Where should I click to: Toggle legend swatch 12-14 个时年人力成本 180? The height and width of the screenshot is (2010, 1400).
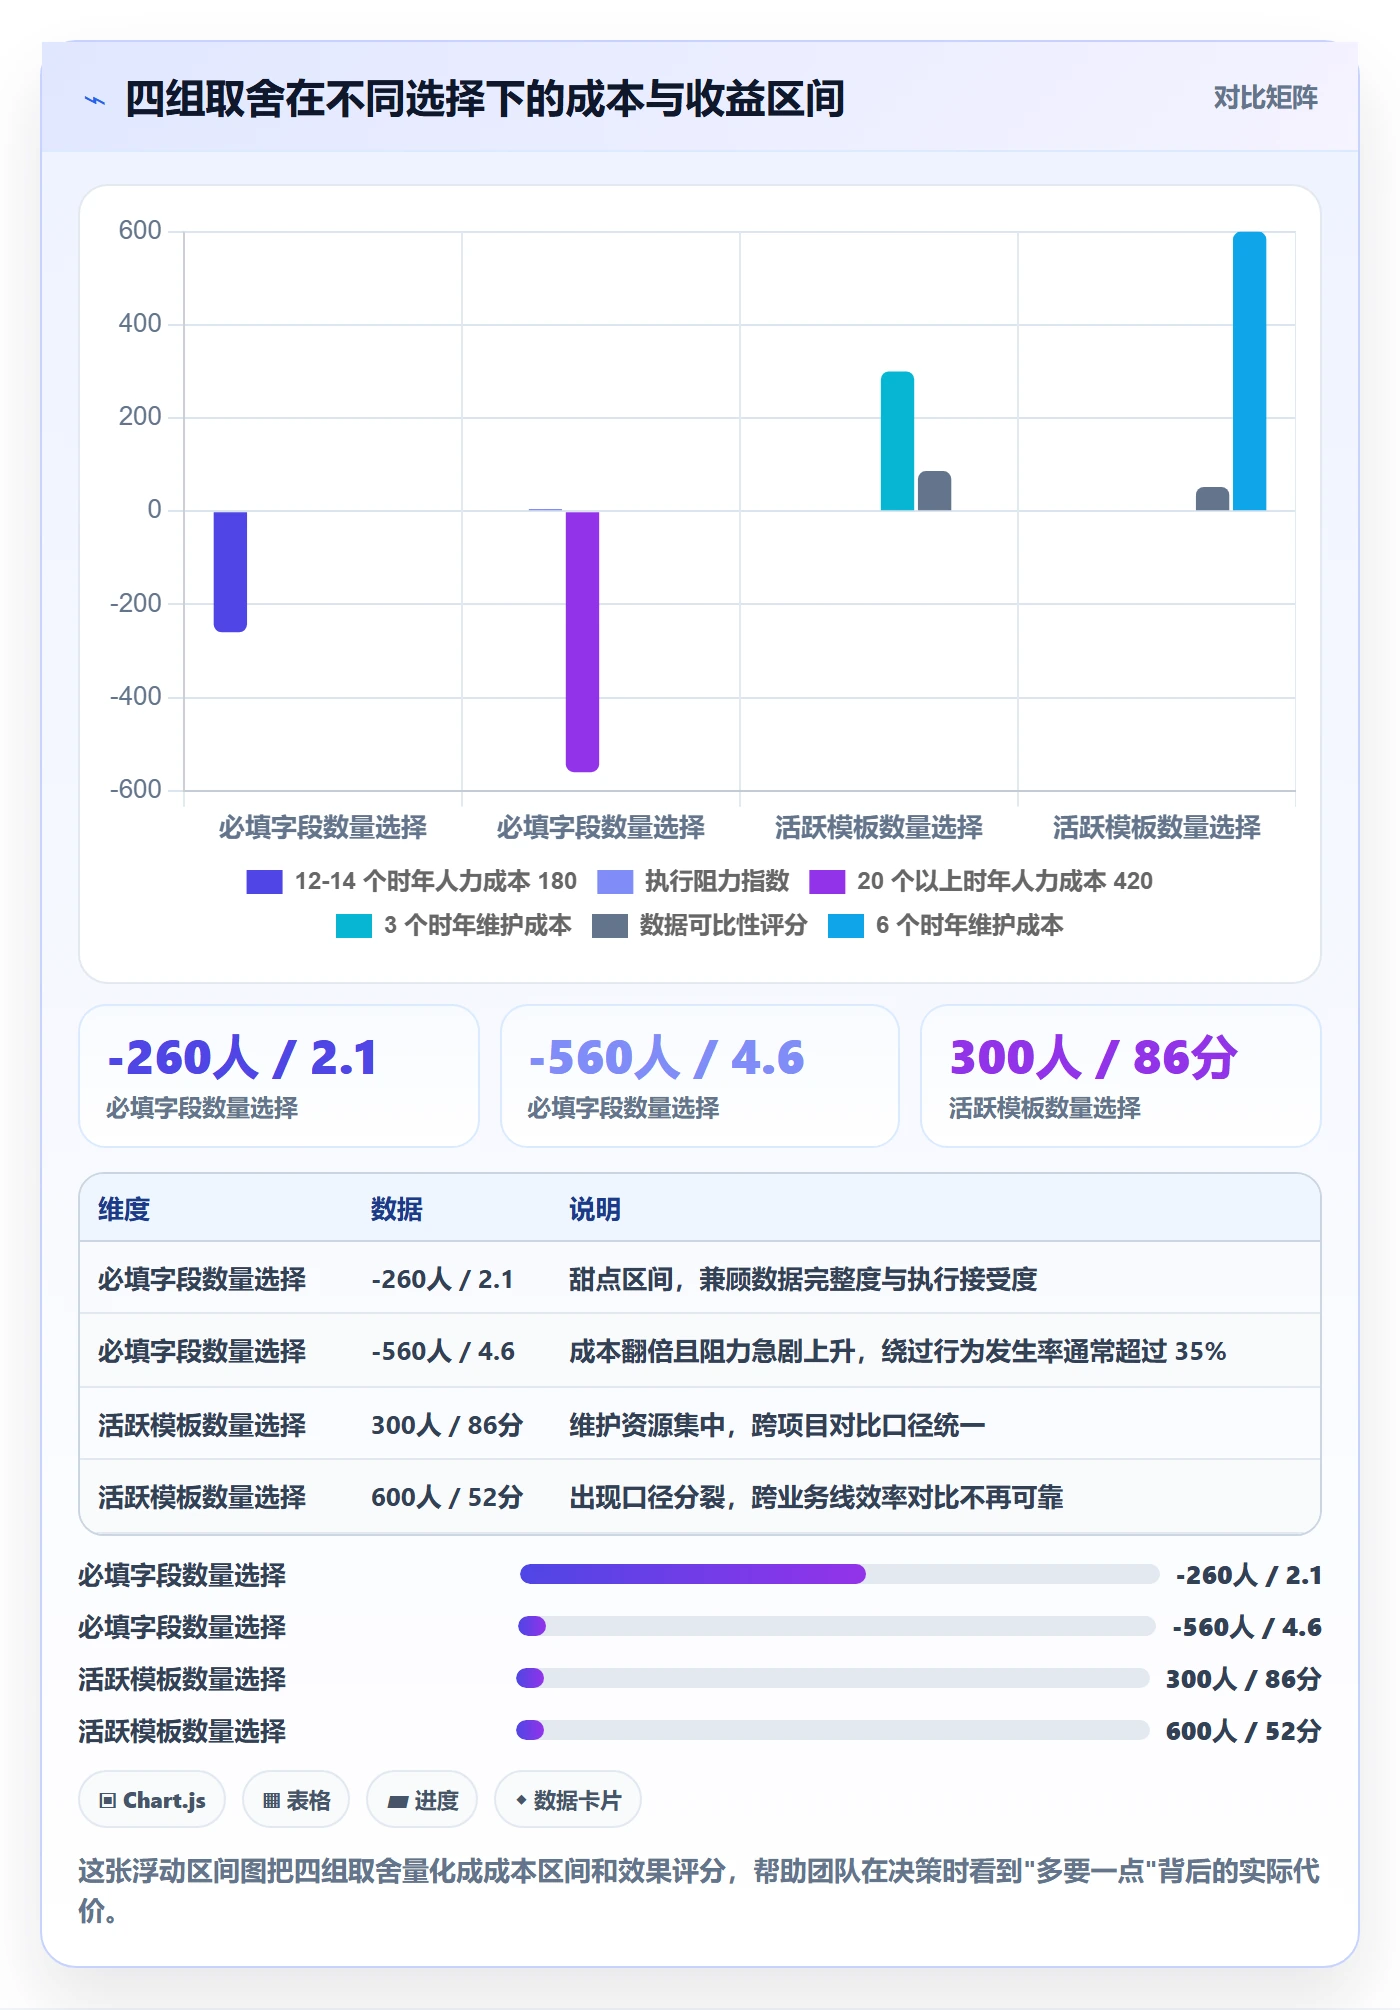[x=264, y=882]
